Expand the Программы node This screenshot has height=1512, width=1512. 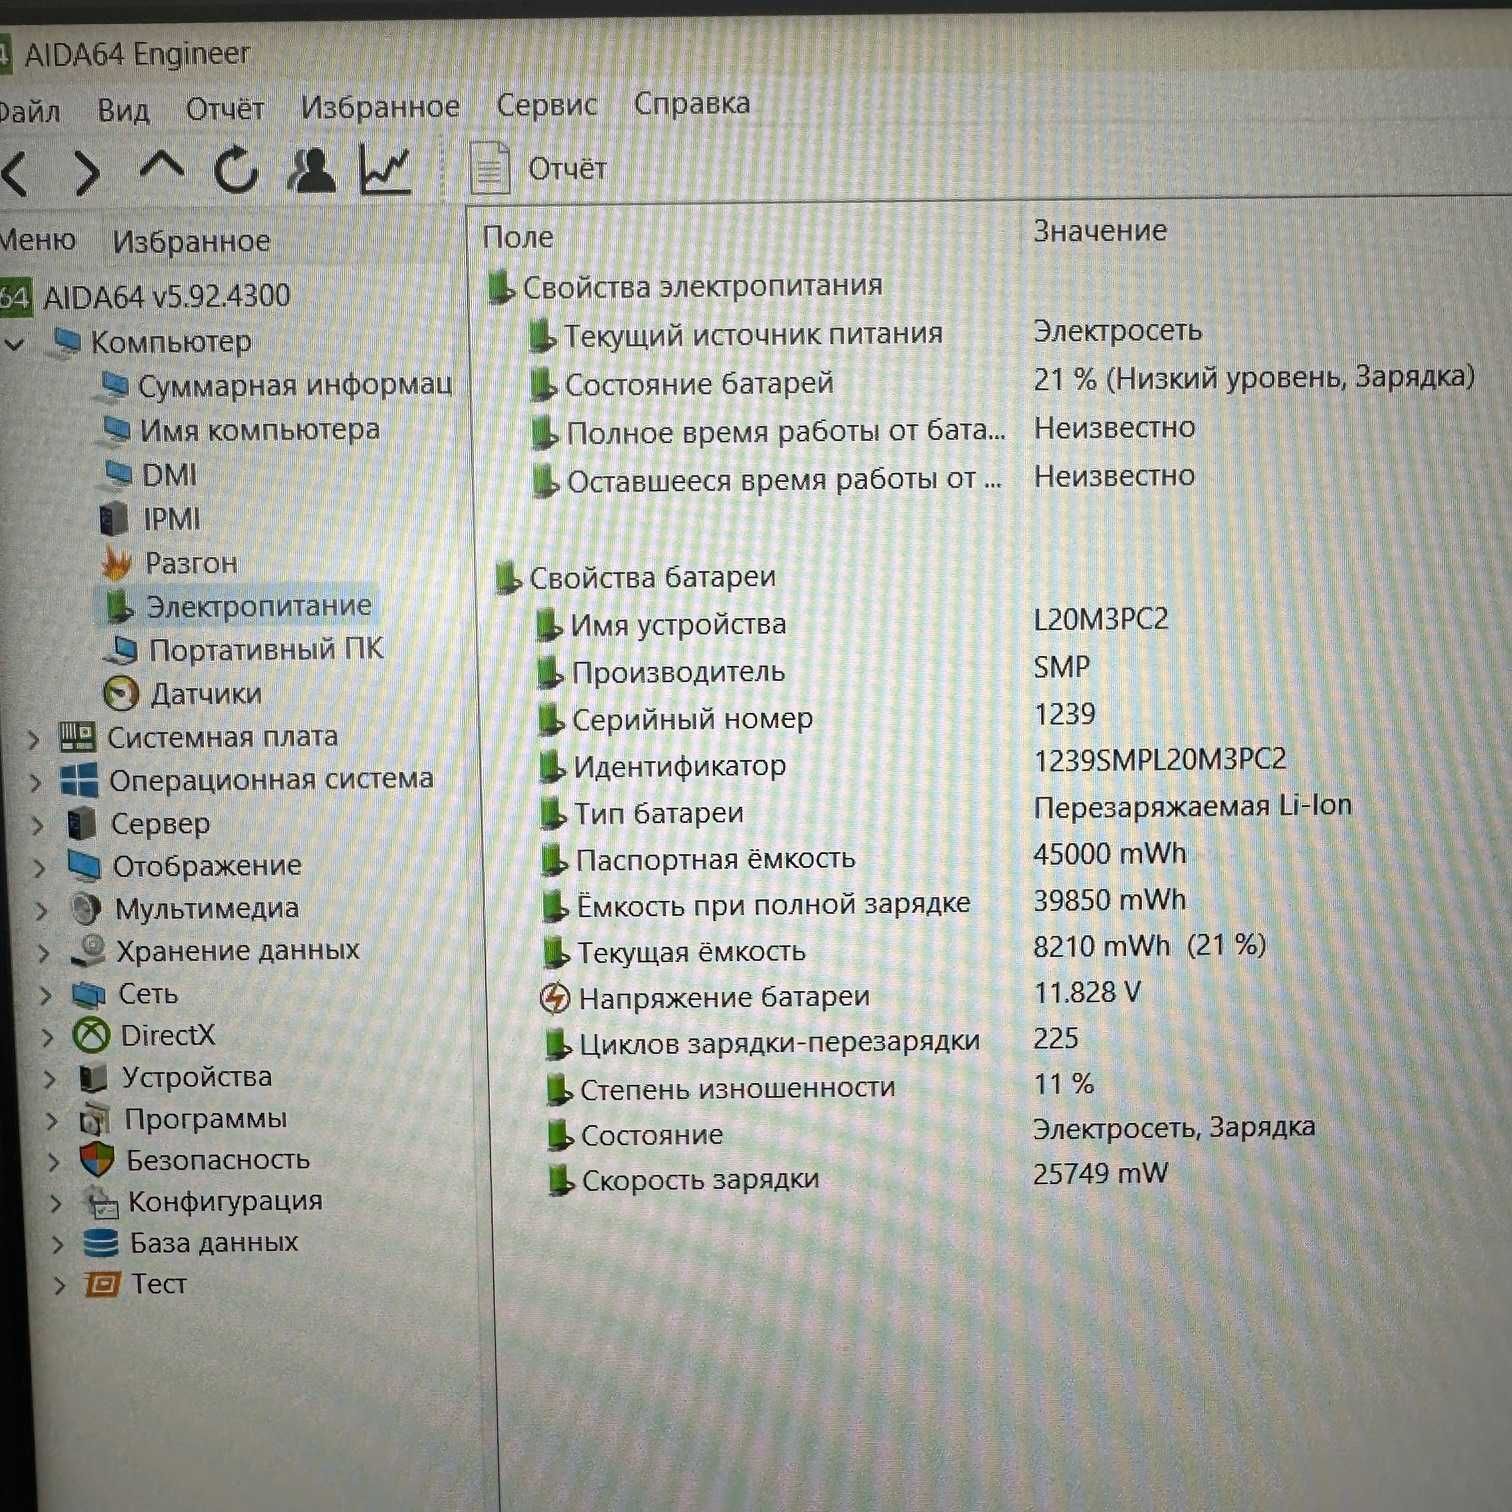click(51, 1121)
